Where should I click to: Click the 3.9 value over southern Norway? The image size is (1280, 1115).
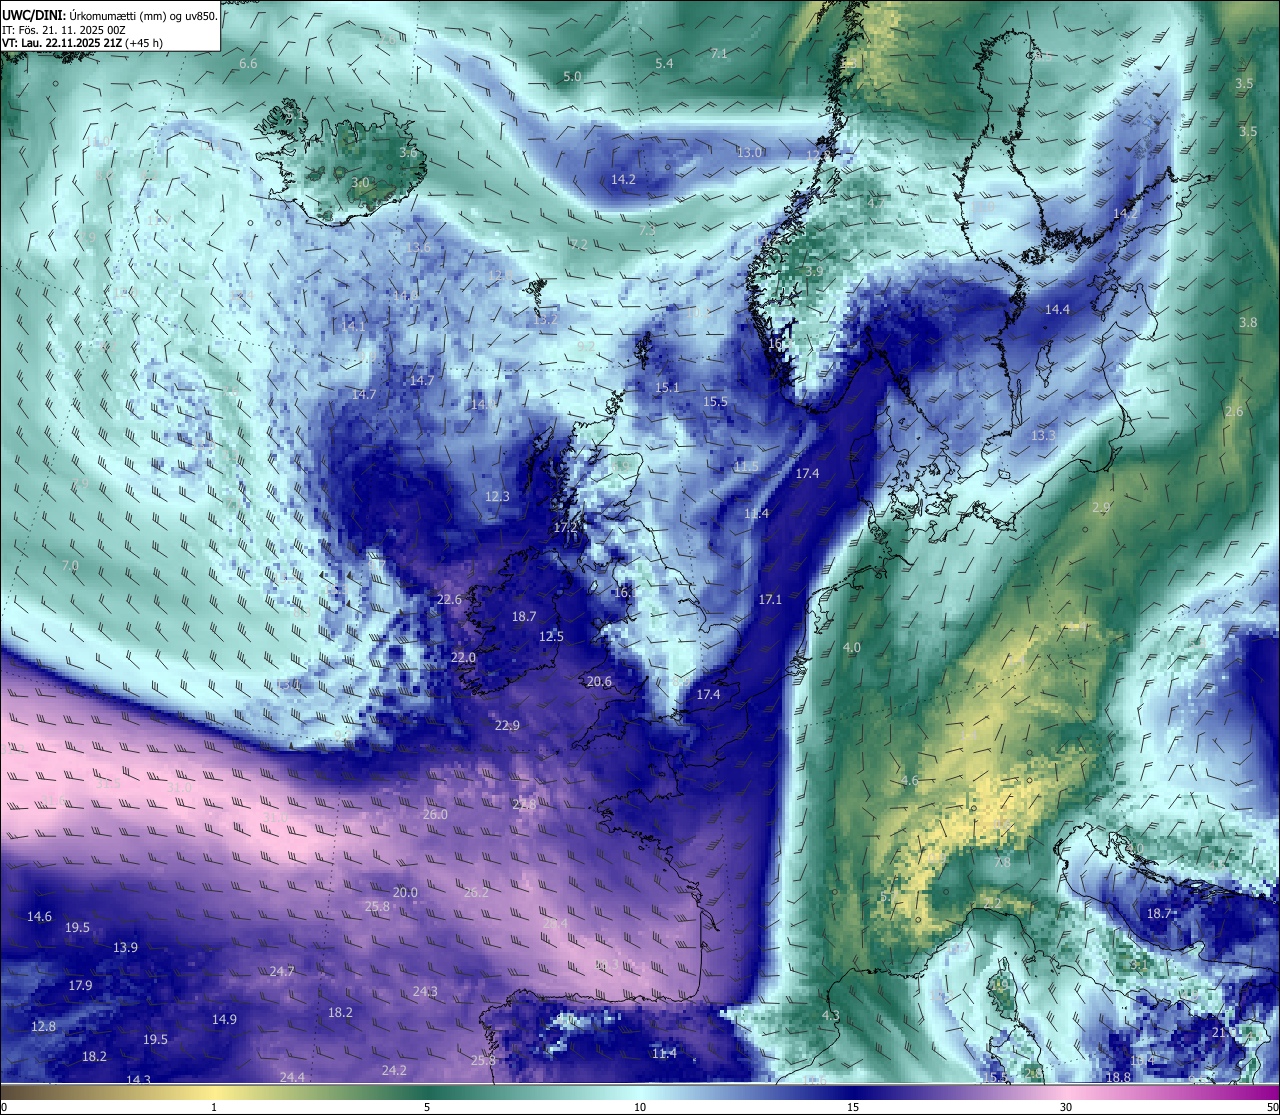(x=814, y=271)
